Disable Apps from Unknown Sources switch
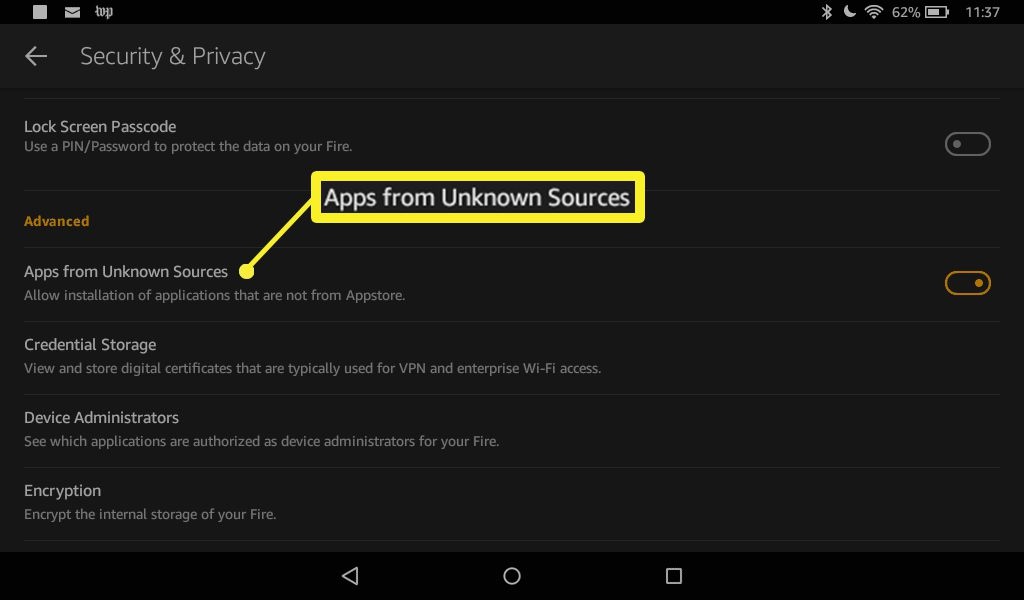 [967, 283]
